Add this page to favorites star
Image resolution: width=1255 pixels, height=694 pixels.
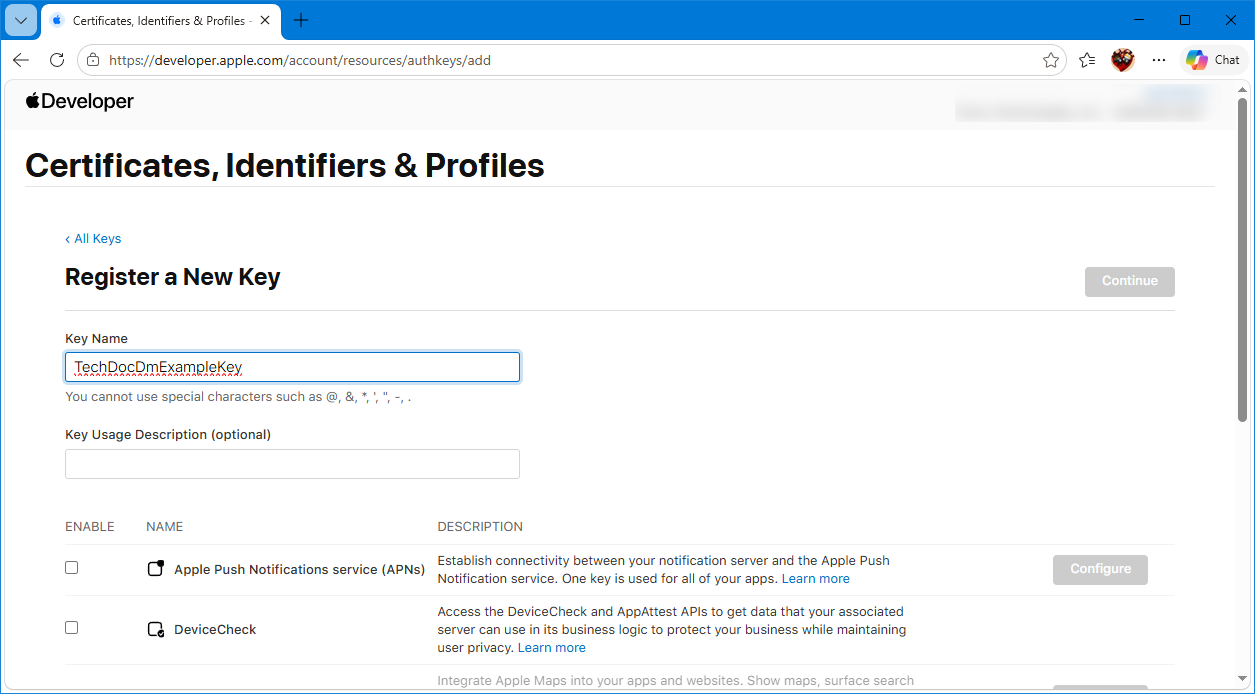click(1050, 60)
